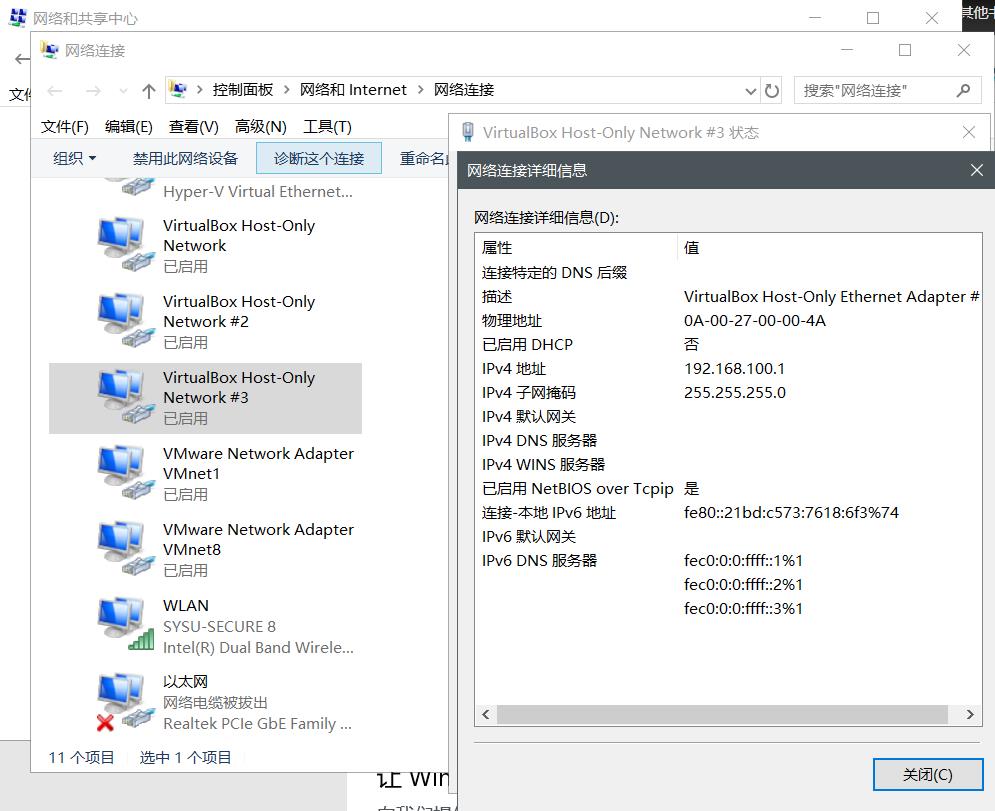
Task: Click the back arrow in 网络连接 window
Action: coord(55,91)
